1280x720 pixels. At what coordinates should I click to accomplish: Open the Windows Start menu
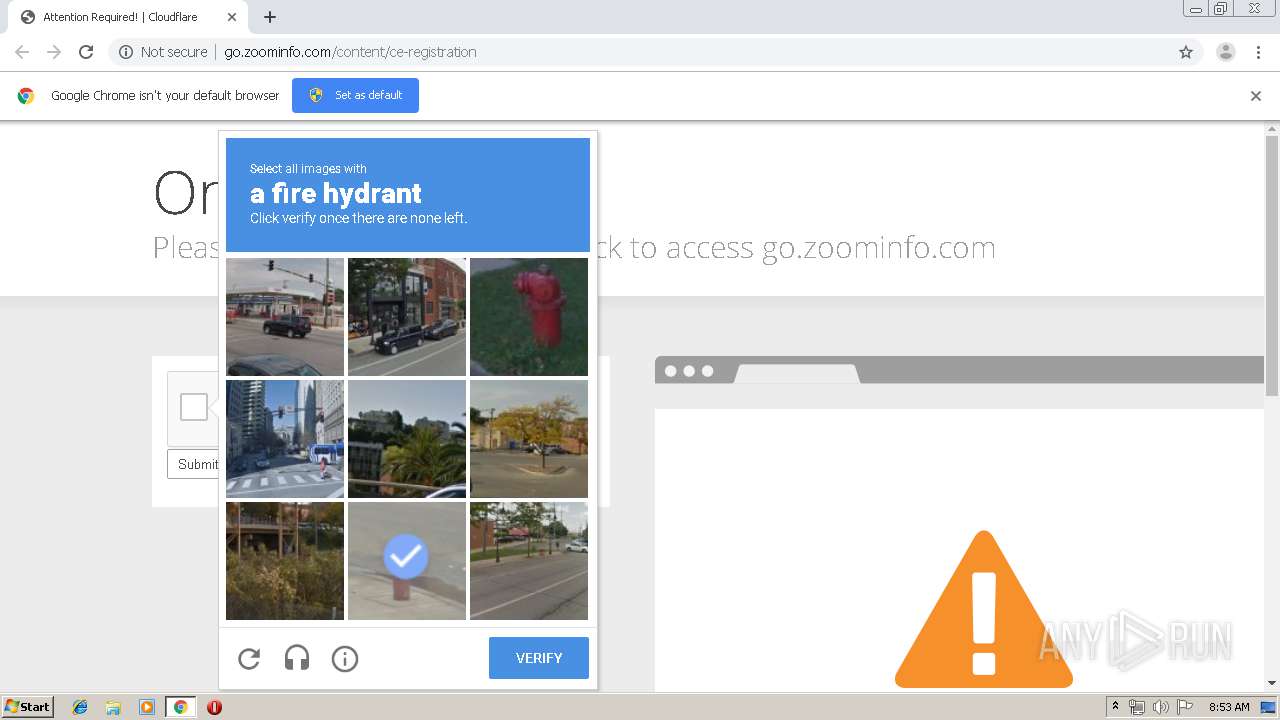click(27, 707)
